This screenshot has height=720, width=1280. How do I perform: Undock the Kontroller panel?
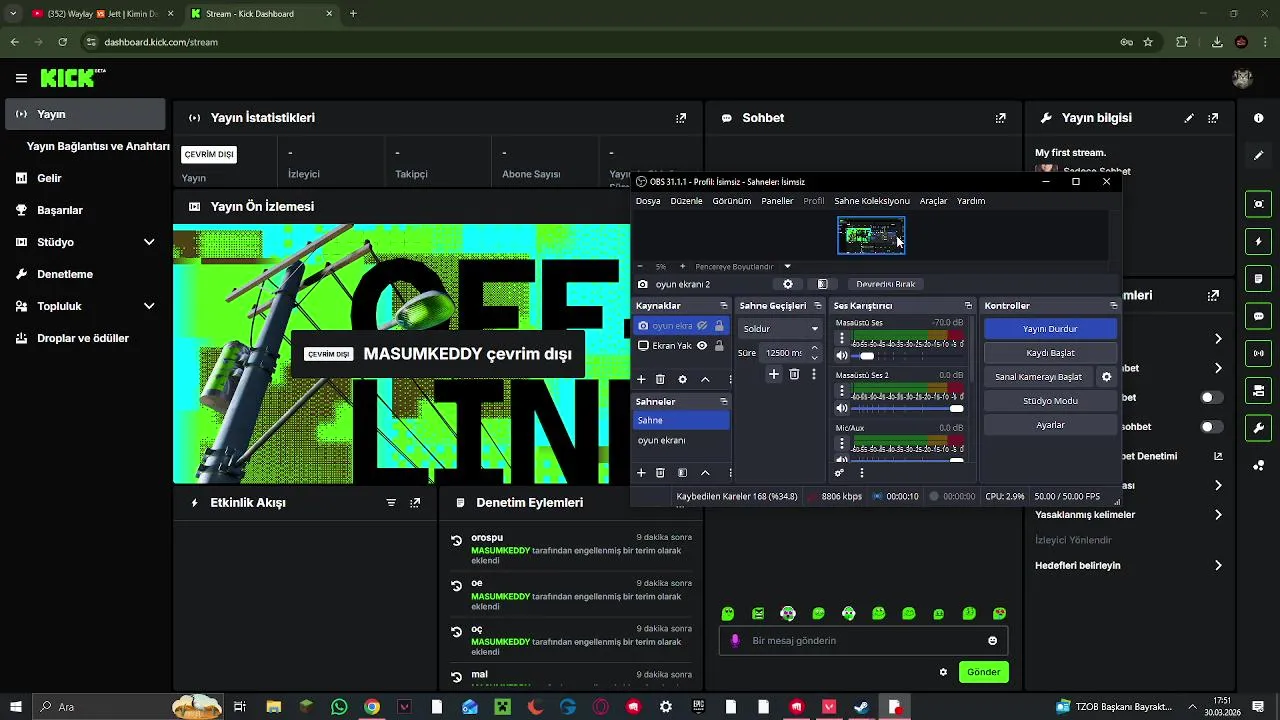coord(1113,306)
